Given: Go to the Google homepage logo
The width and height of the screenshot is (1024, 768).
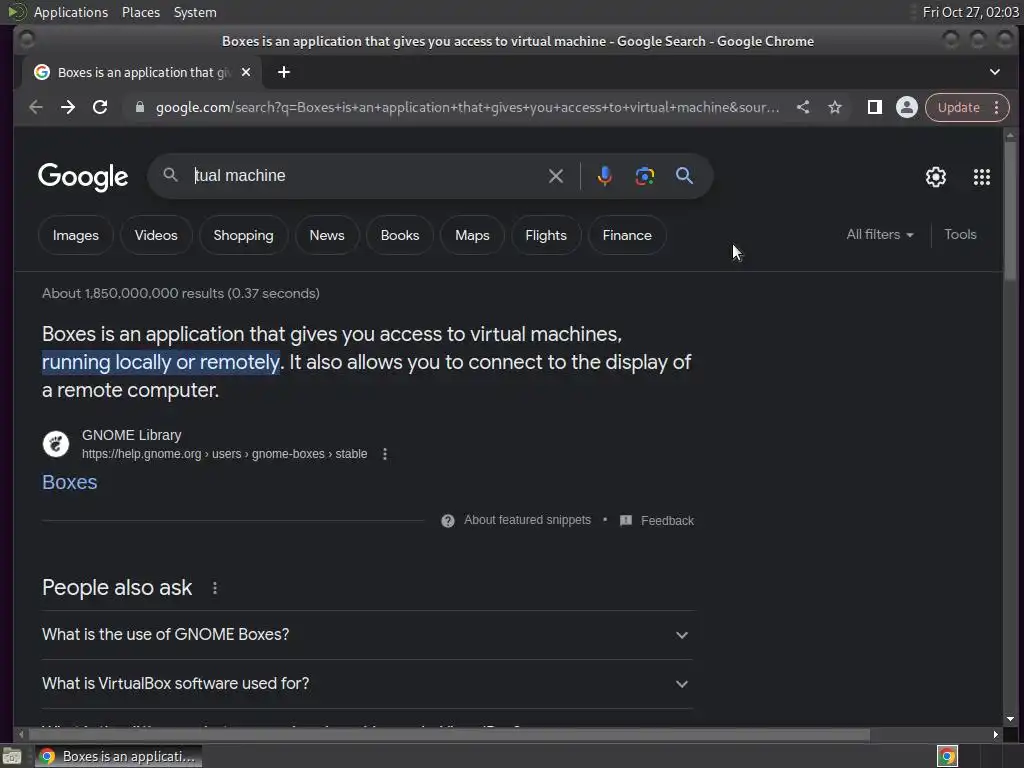Looking at the screenshot, I should tap(83, 176).
